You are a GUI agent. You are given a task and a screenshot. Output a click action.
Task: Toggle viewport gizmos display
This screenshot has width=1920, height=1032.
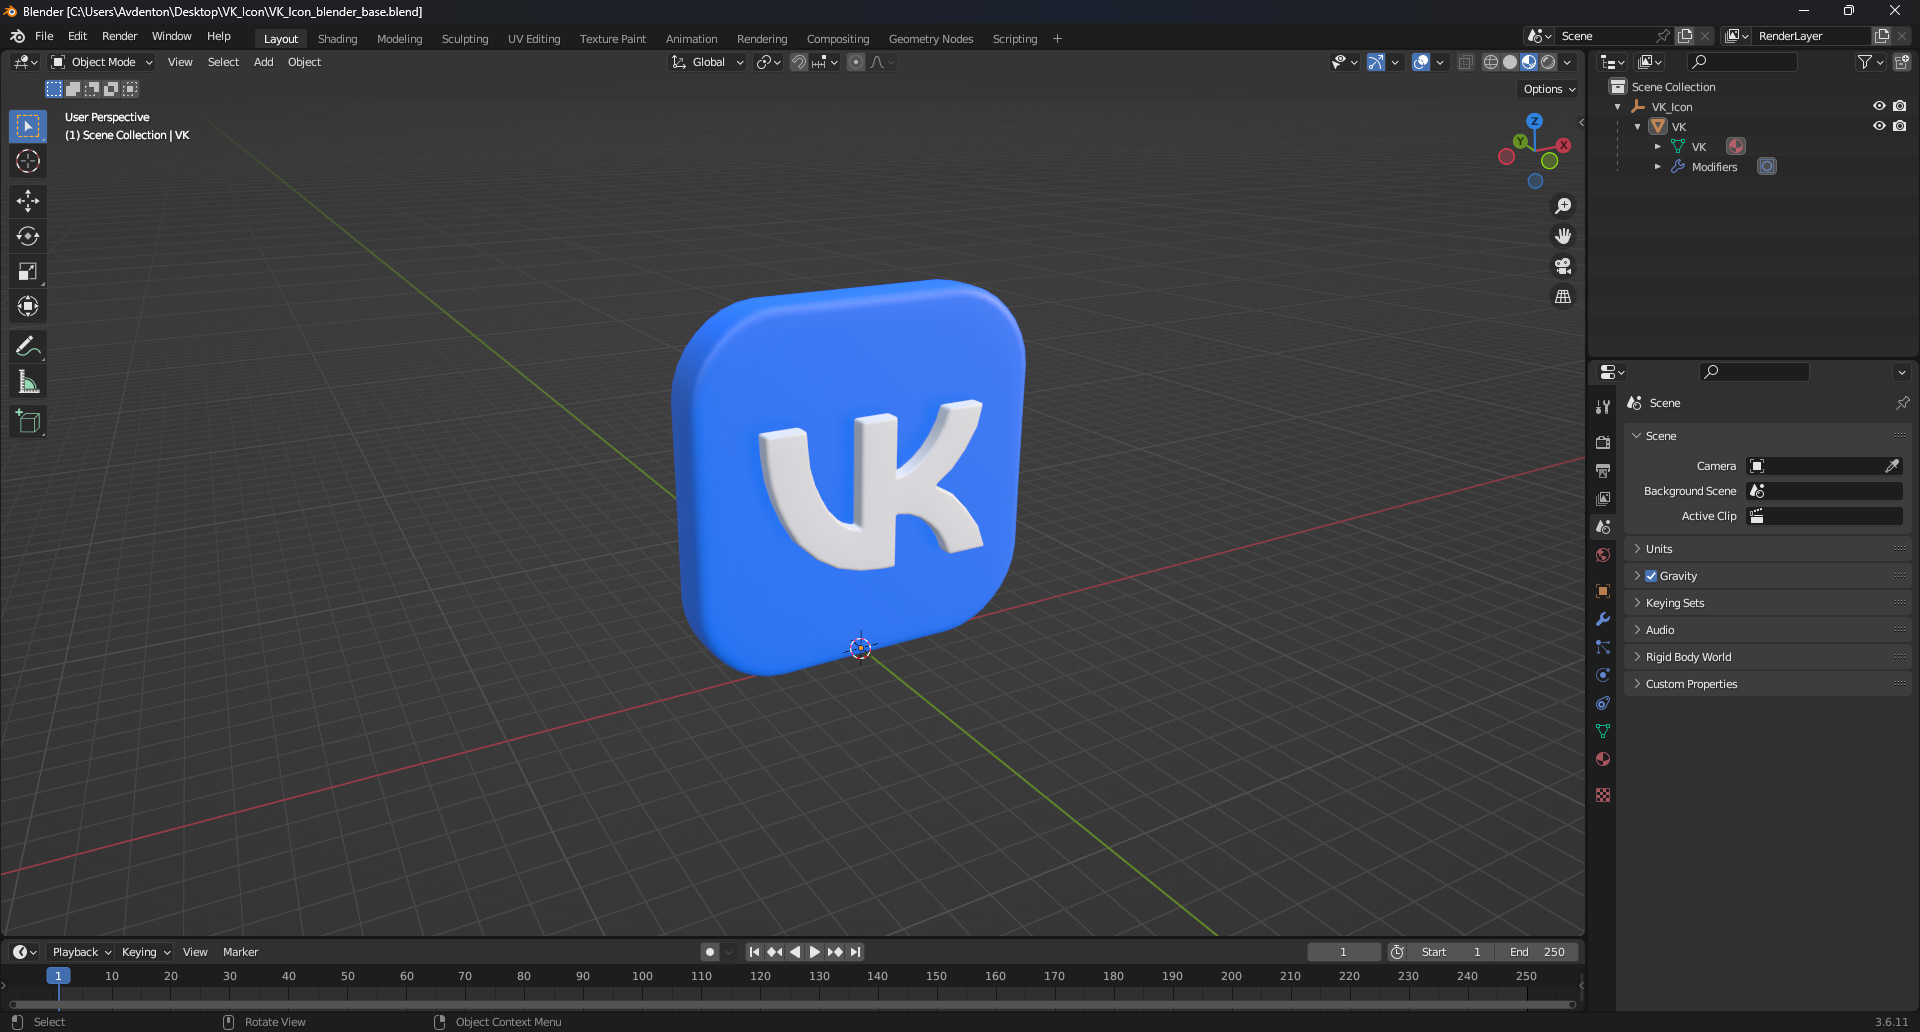click(x=1376, y=62)
